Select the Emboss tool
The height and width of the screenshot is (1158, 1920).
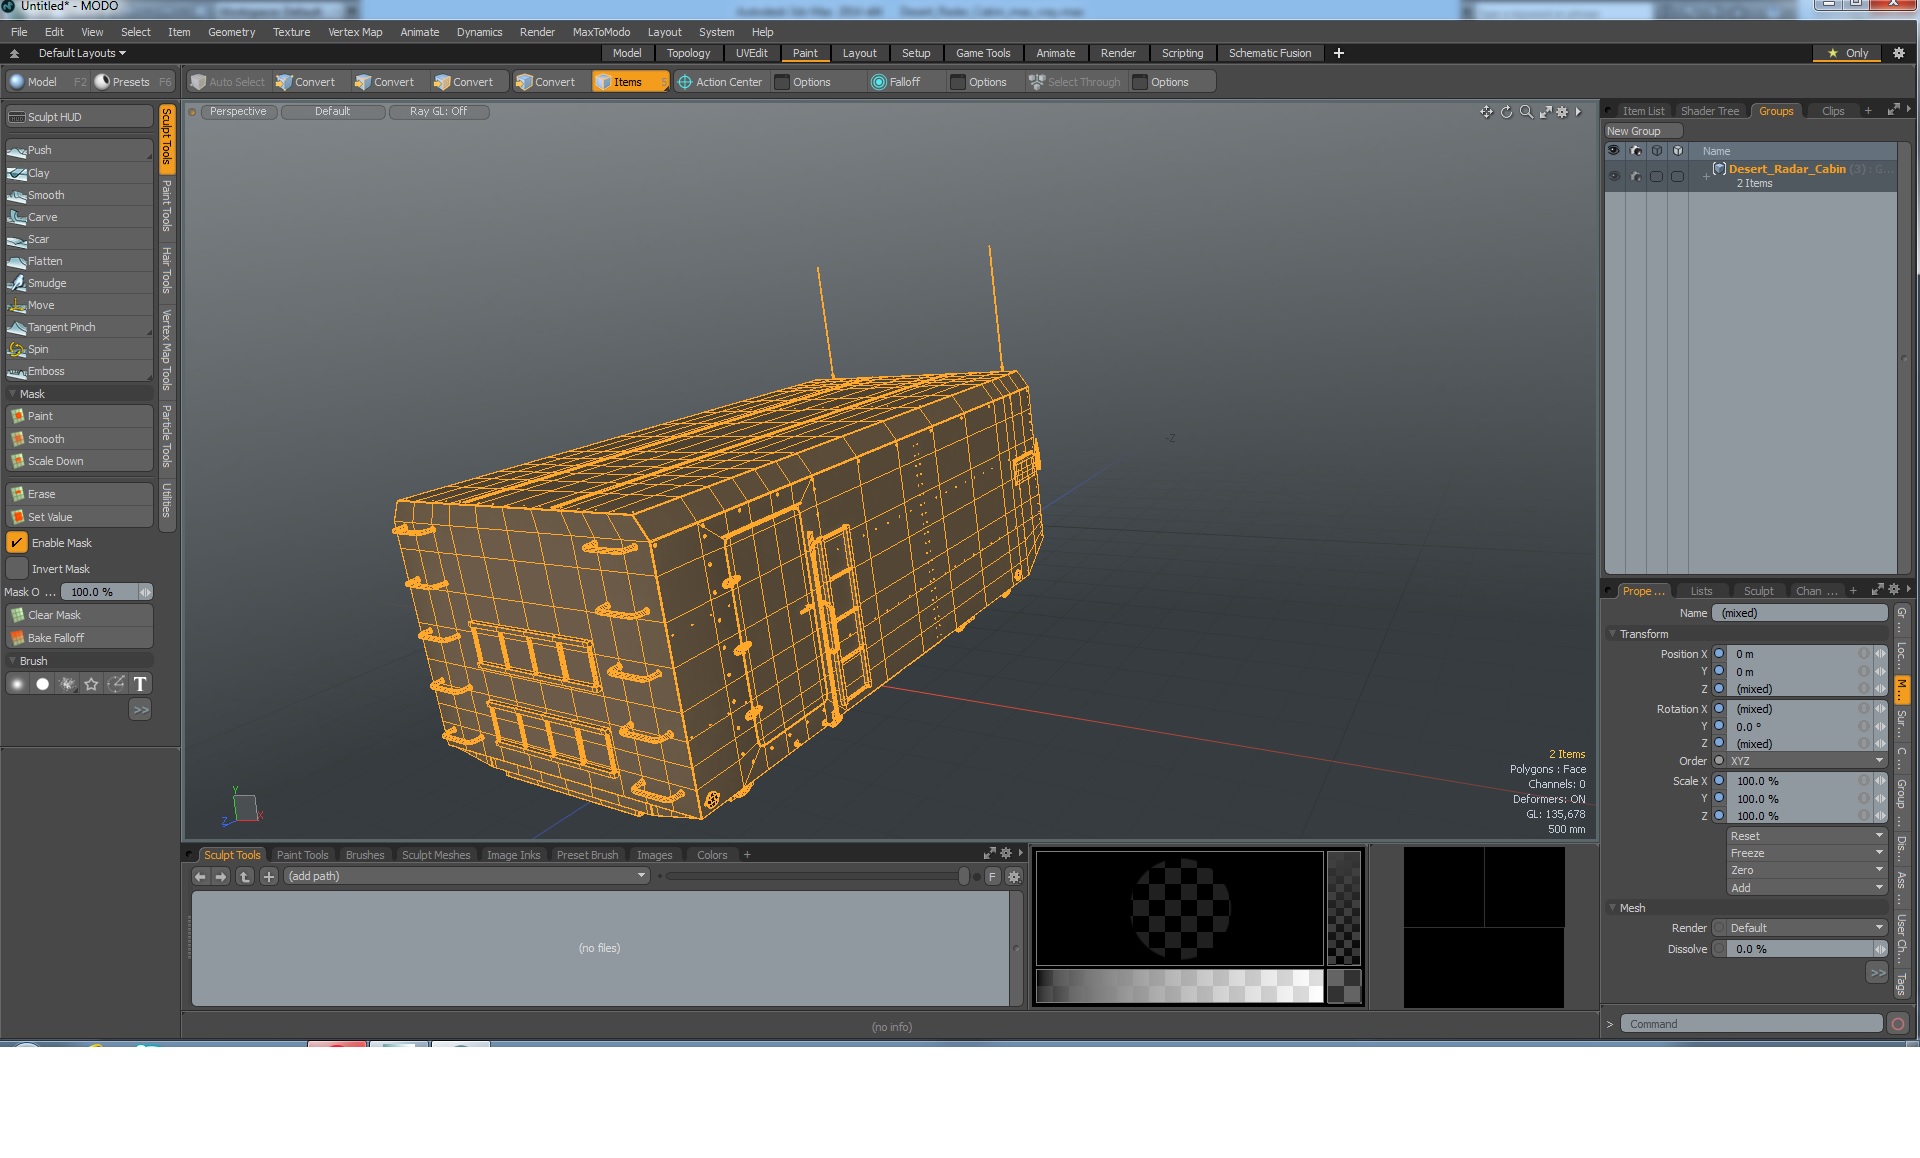coord(79,371)
